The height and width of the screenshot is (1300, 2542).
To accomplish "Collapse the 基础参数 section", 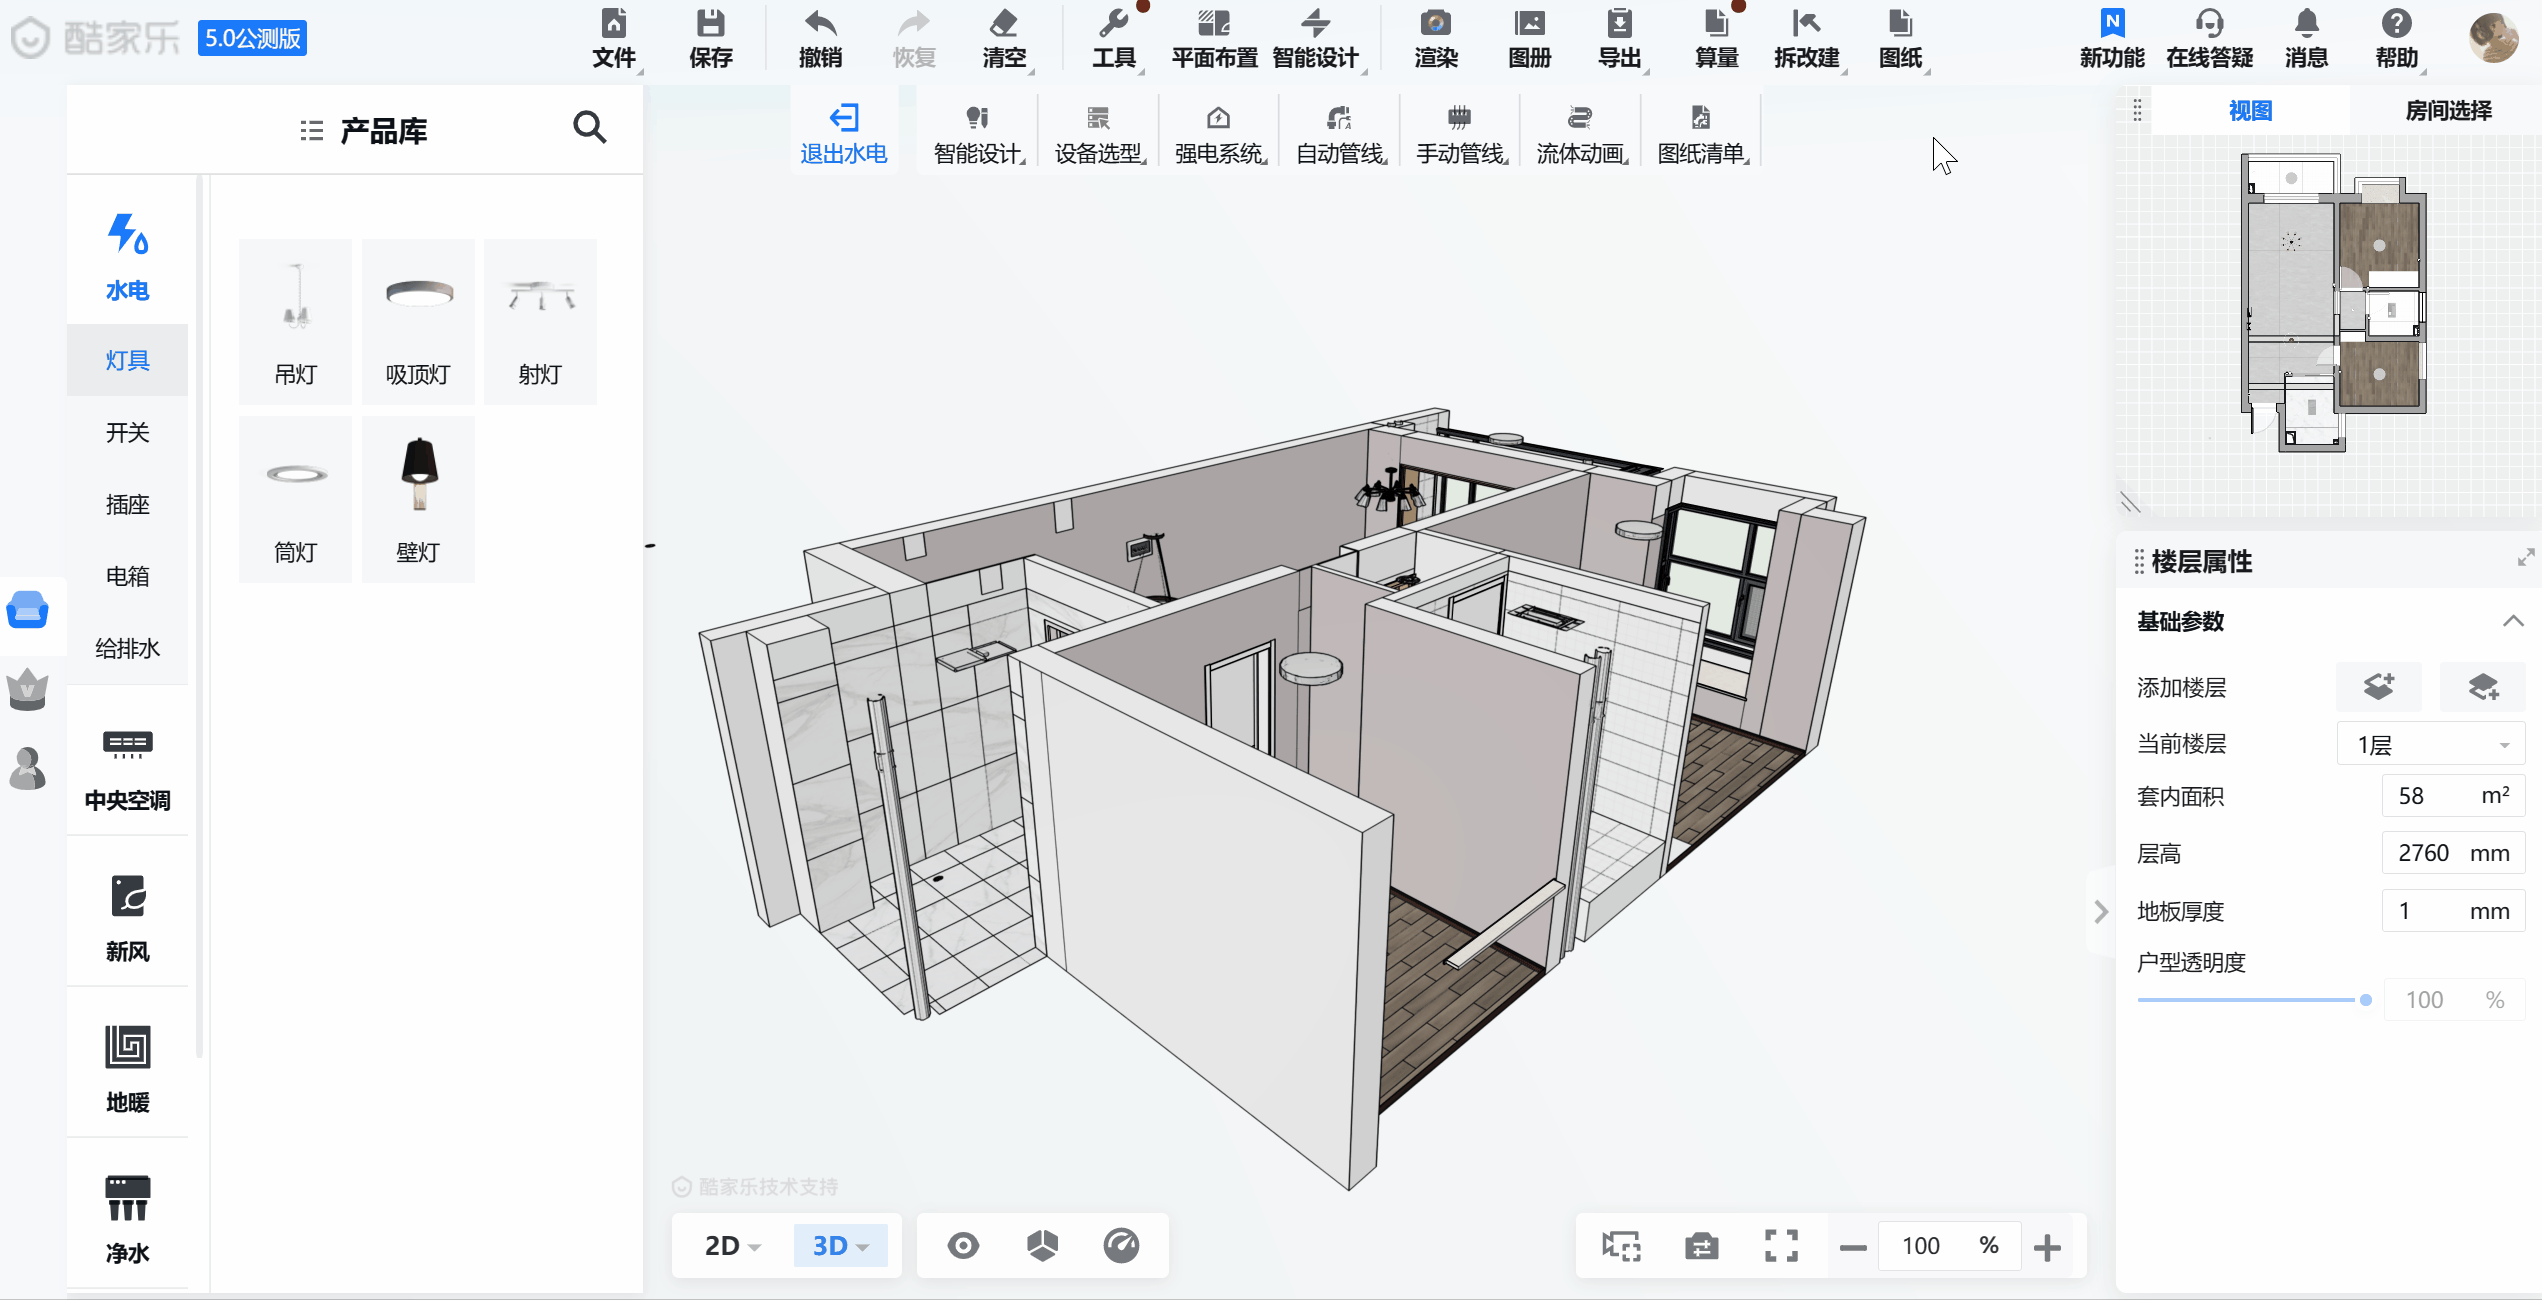I will click(2513, 621).
